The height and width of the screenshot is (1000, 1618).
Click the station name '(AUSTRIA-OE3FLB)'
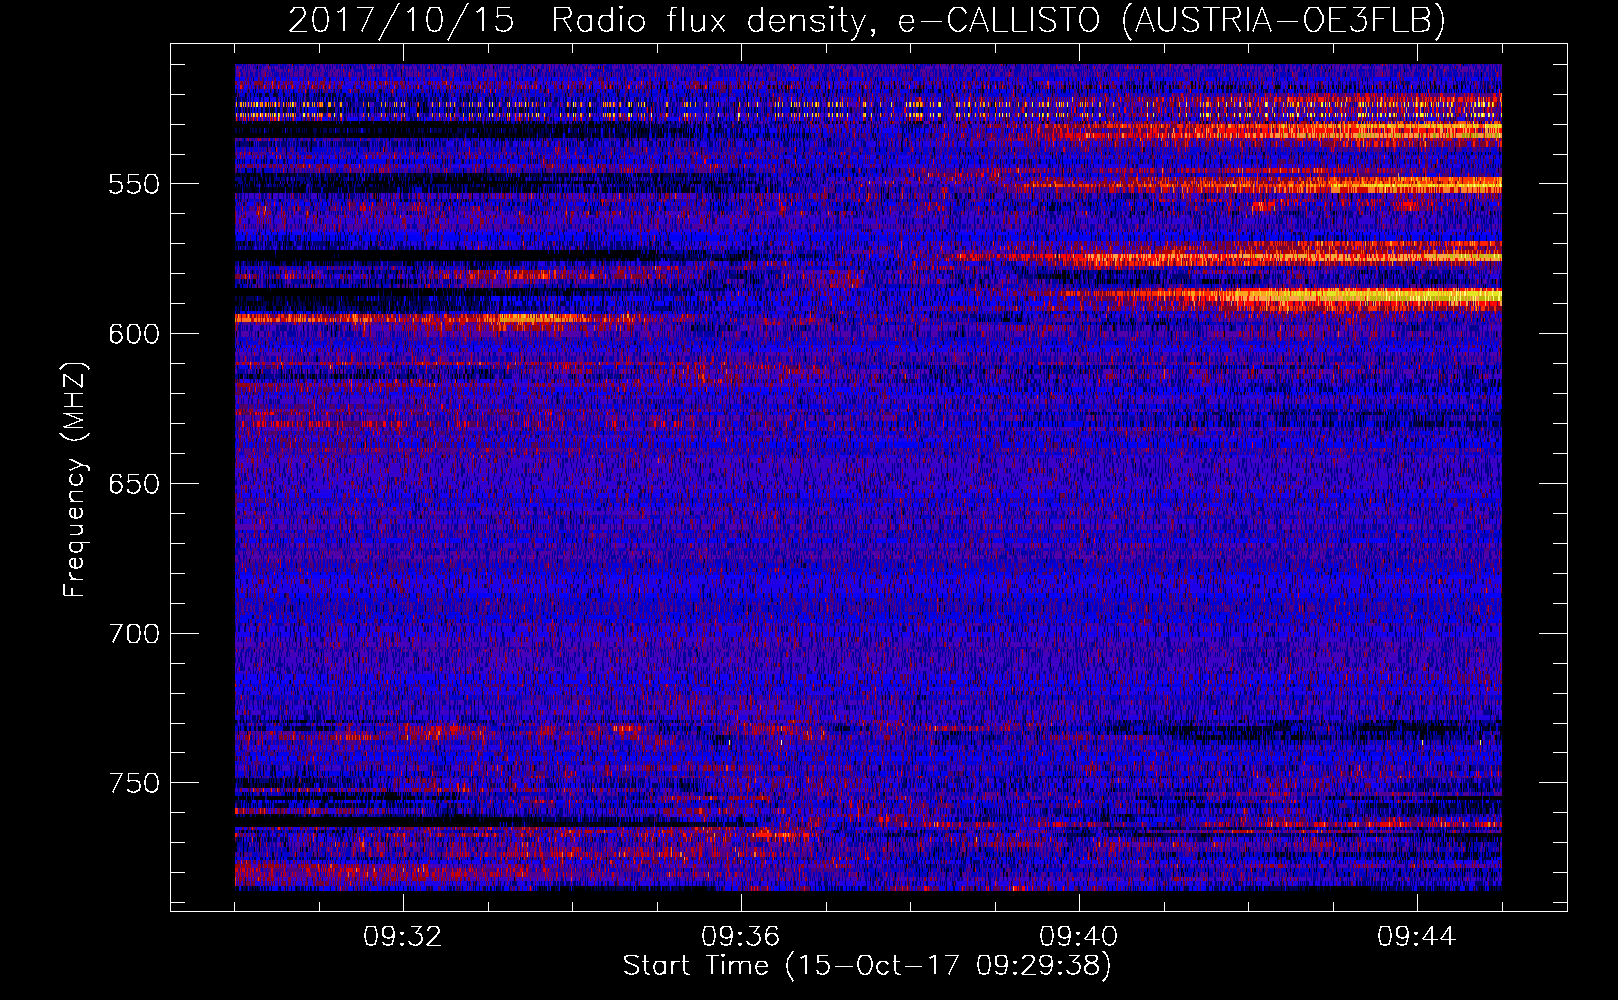[1284, 21]
